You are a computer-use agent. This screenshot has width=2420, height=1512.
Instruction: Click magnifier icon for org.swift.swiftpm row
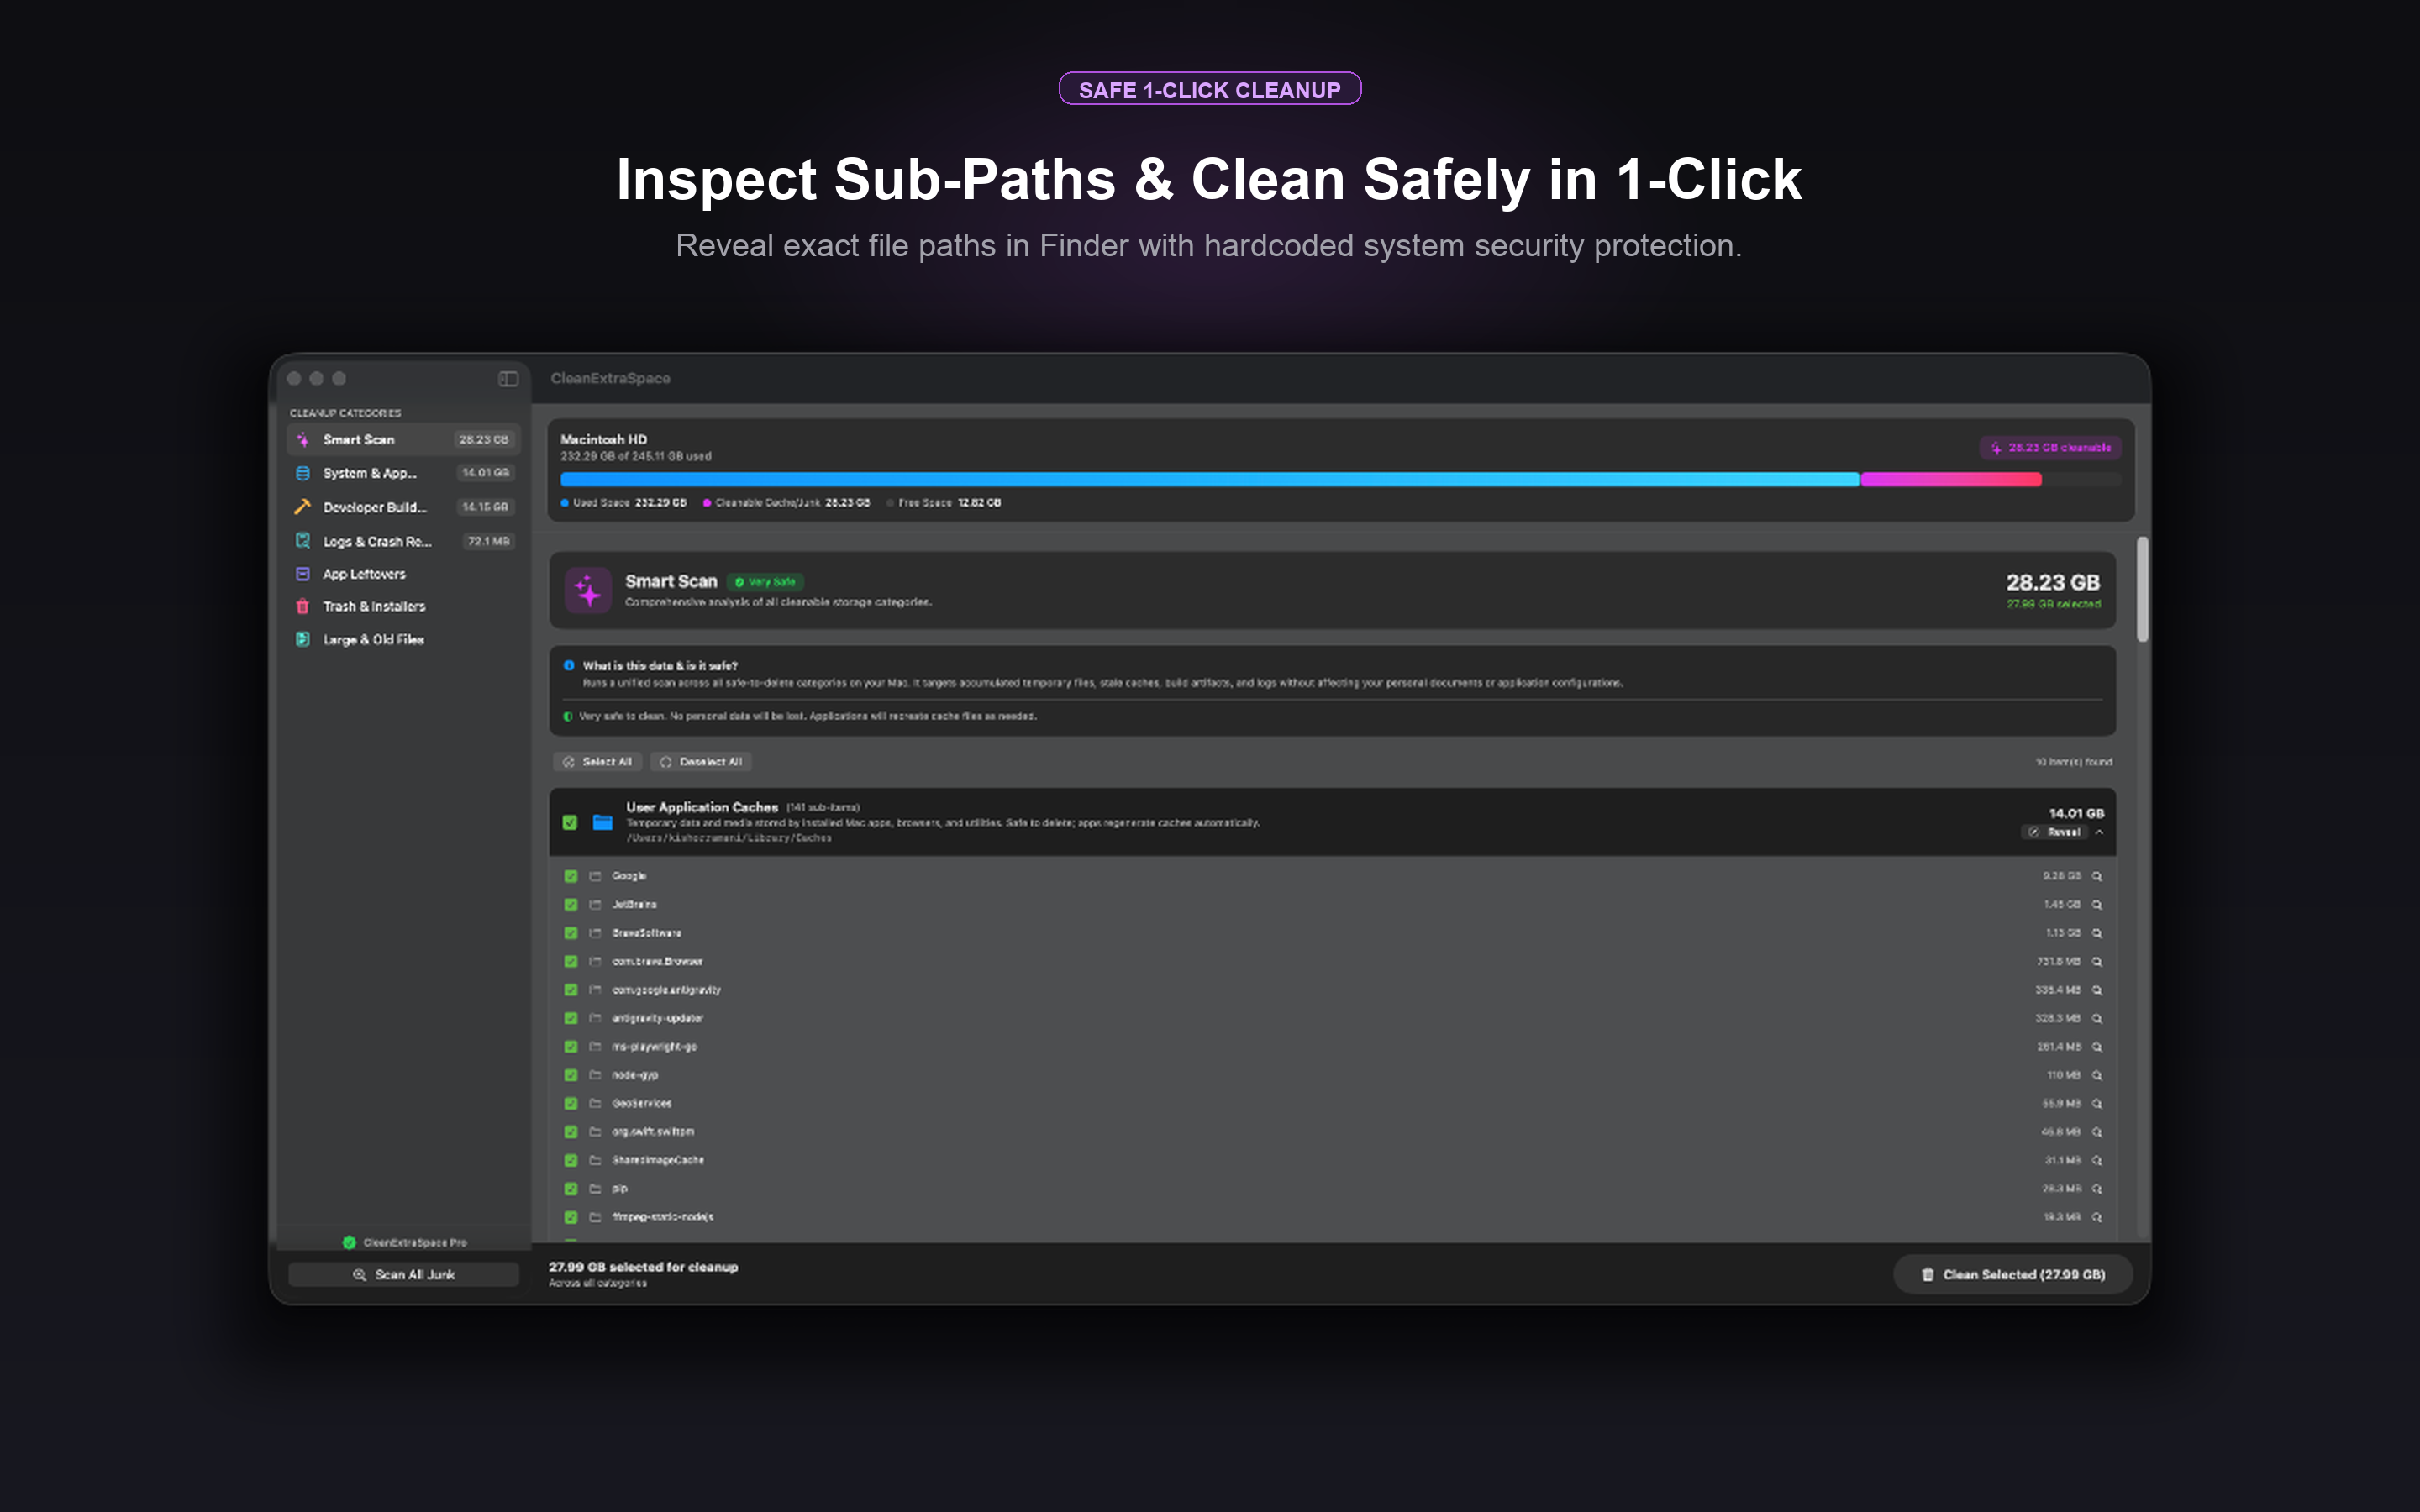(x=2097, y=1132)
